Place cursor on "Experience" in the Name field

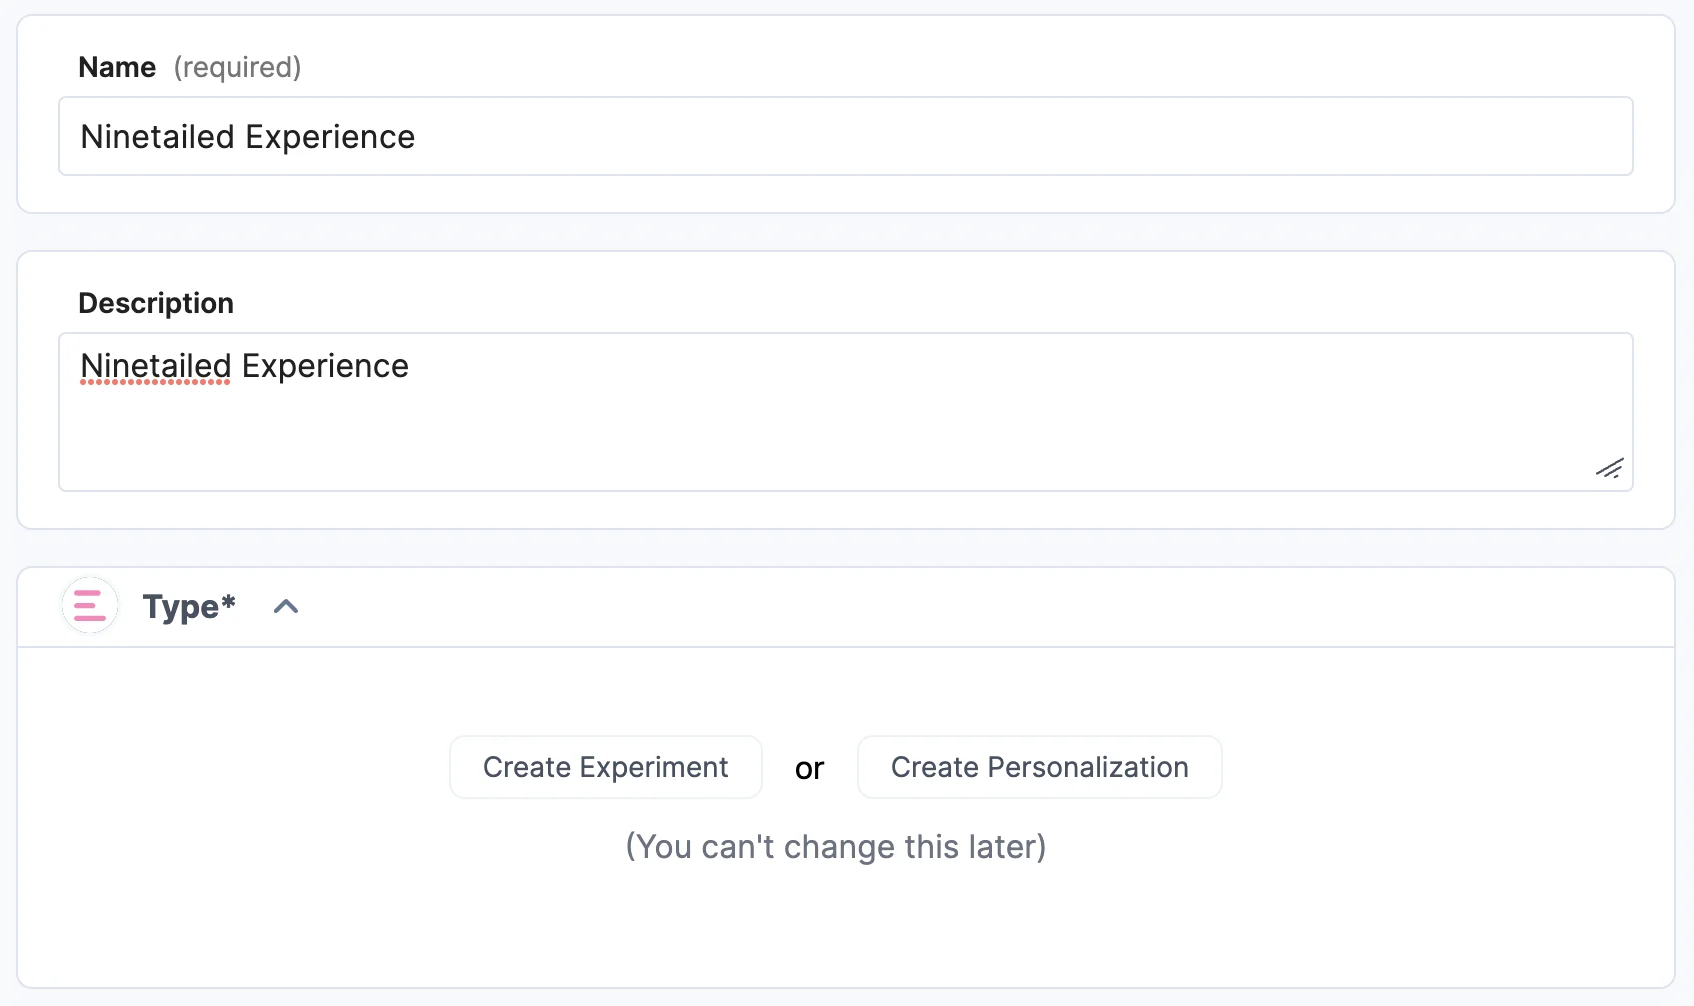pyautogui.click(x=330, y=137)
